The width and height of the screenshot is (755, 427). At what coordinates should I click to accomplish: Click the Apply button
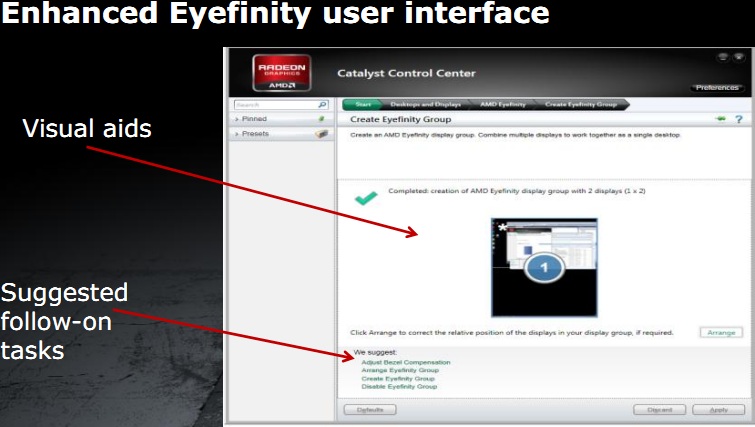pos(718,410)
